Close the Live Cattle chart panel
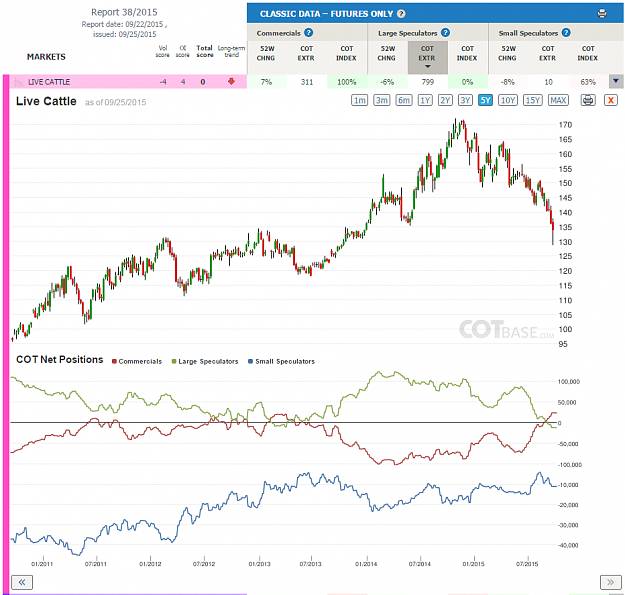 (x=611, y=100)
